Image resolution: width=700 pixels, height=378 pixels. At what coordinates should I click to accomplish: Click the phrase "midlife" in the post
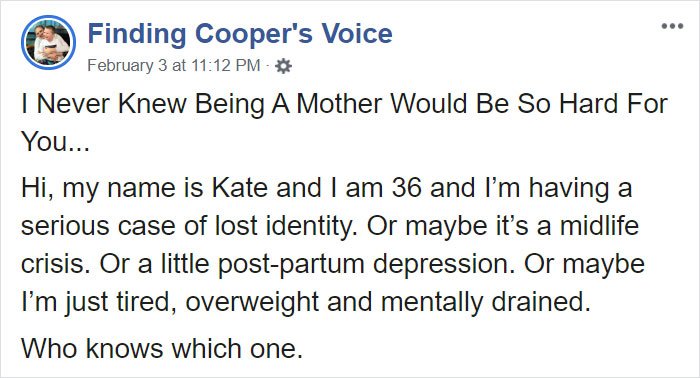599,225
